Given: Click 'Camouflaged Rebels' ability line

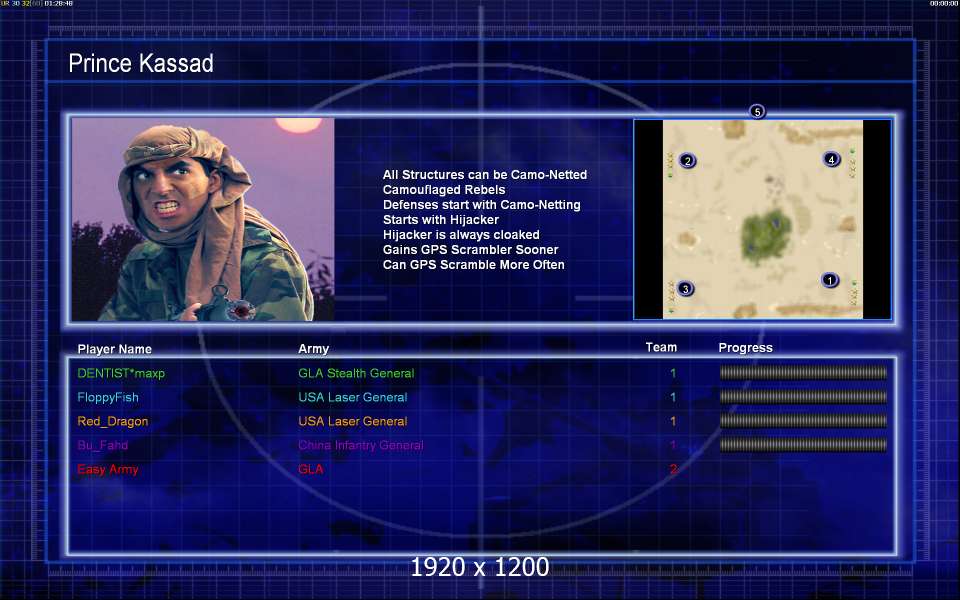Looking at the screenshot, I should pyautogui.click(x=444, y=190).
